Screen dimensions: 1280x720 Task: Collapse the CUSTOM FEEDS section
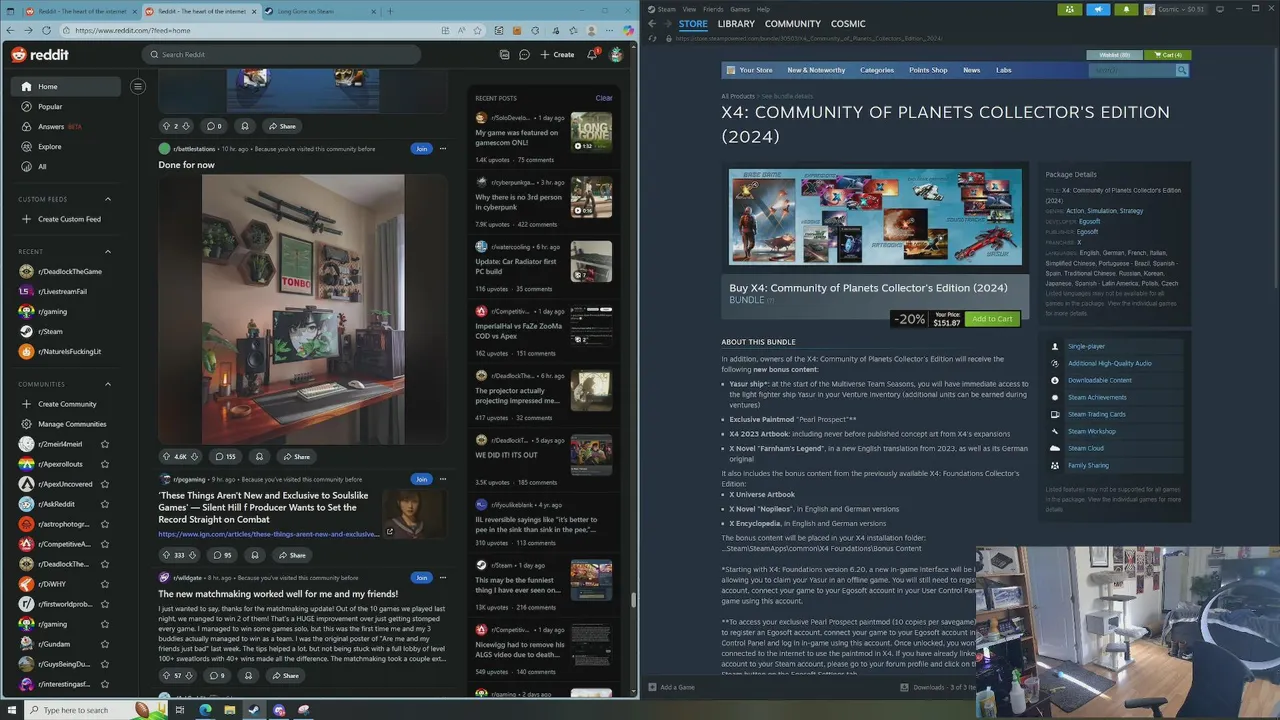[x=108, y=199]
